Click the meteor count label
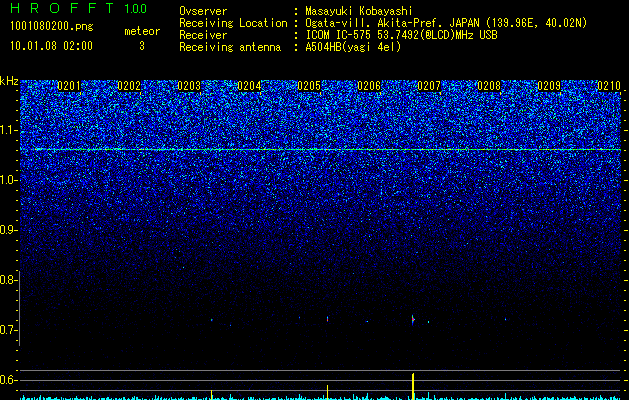The height and width of the screenshot is (400, 629). point(142,31)
